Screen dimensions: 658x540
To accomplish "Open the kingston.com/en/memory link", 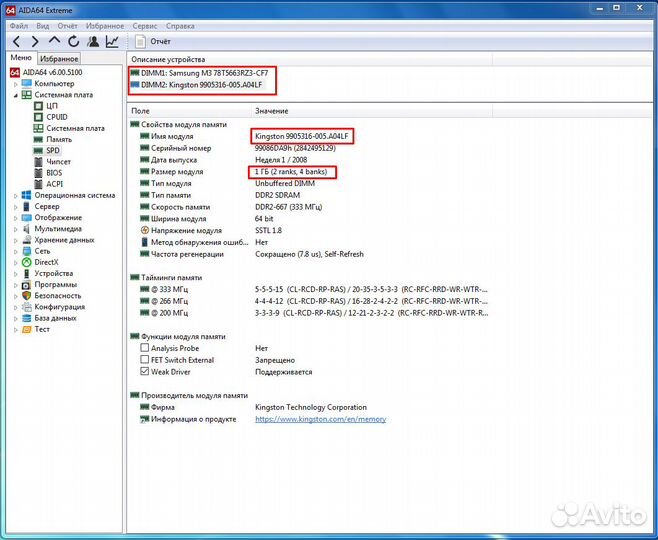I will pyautogui.click(x=321, y=419).
